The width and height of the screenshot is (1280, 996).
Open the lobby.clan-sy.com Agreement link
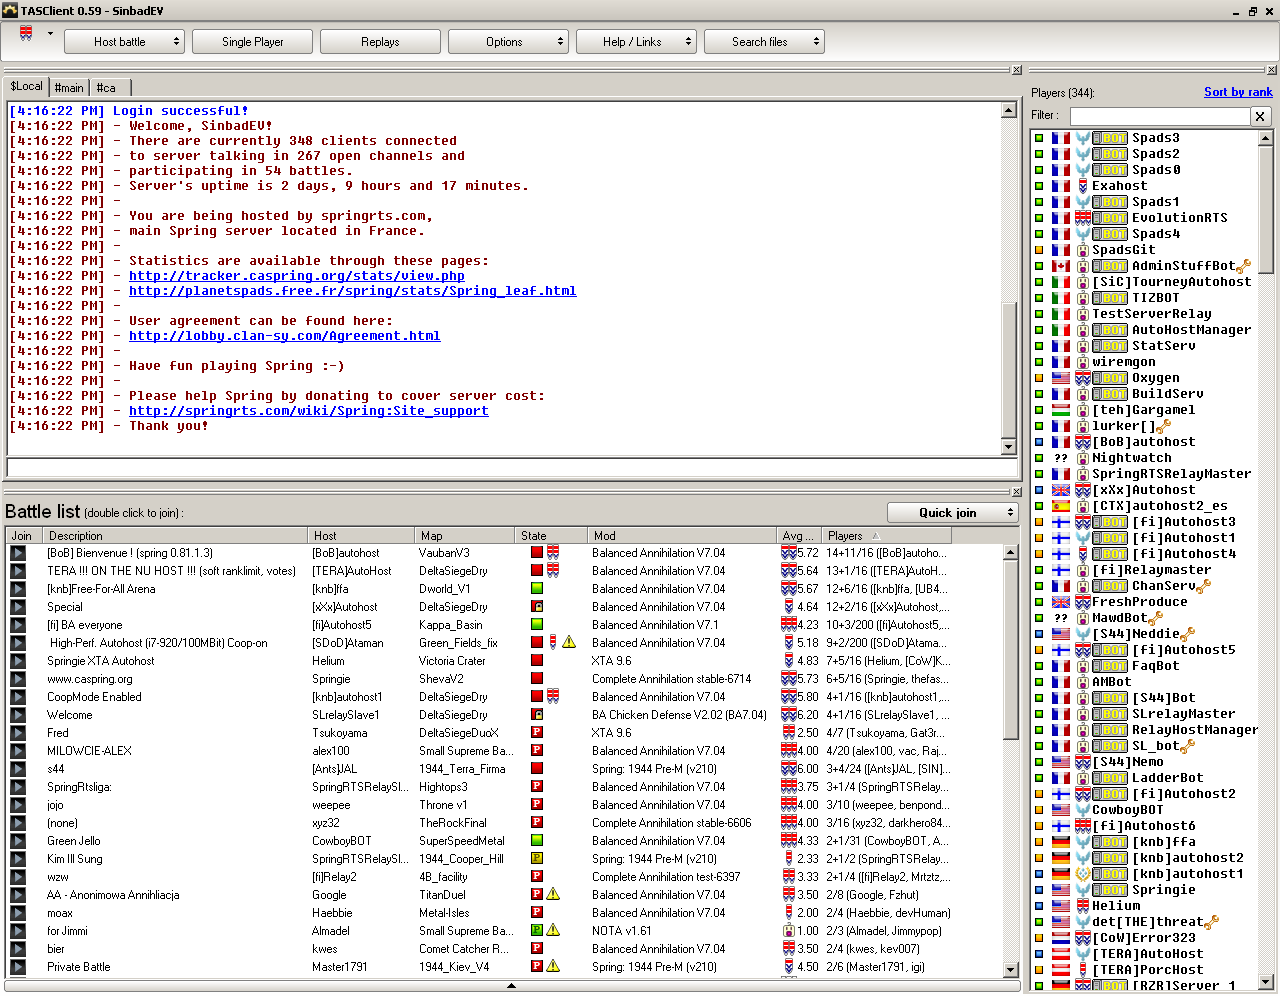pyautogui.click(x=284, y=336)
